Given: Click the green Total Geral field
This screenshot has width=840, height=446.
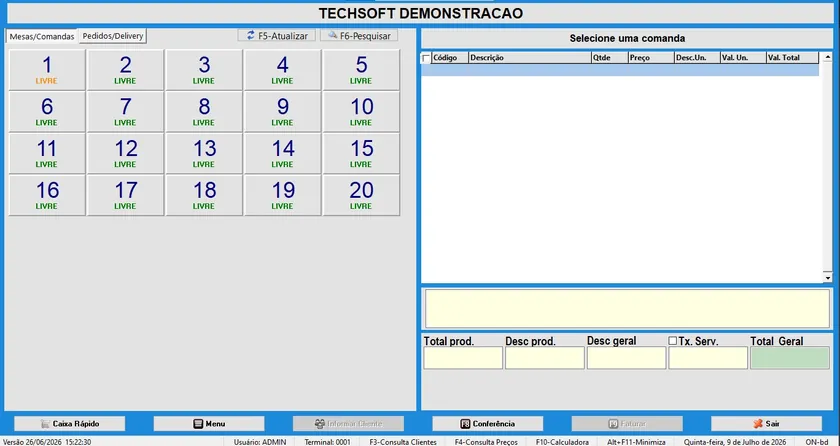Looking at the screenshot, I should [790, 358].
